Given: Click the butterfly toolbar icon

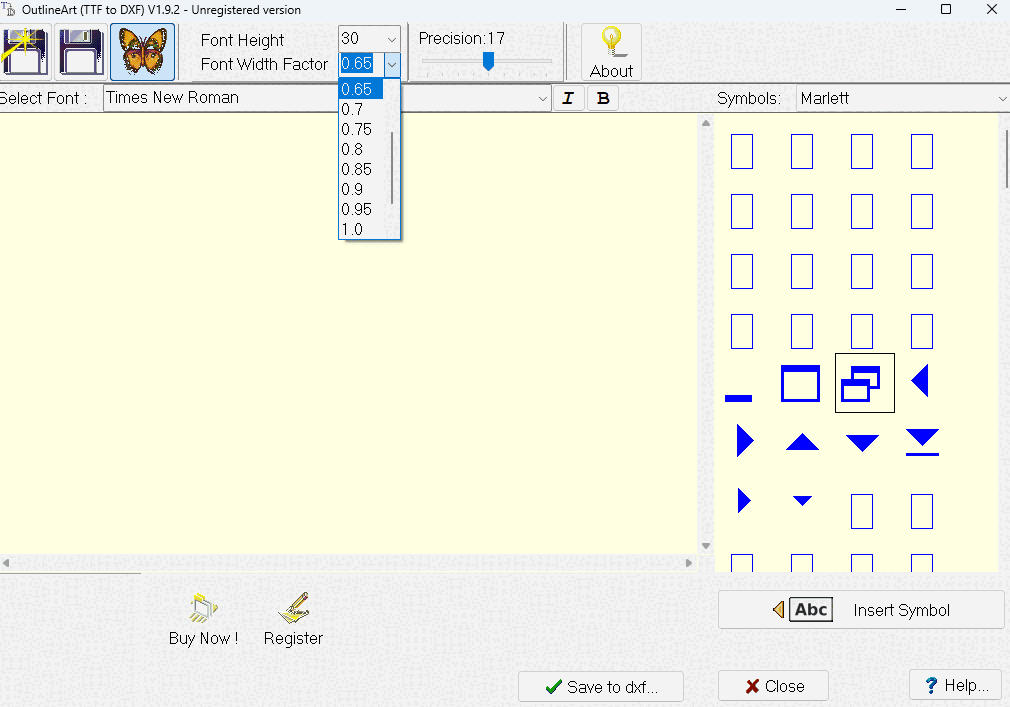Looking at the screenshot, I should pyautogui.click(x=142, y=52).
